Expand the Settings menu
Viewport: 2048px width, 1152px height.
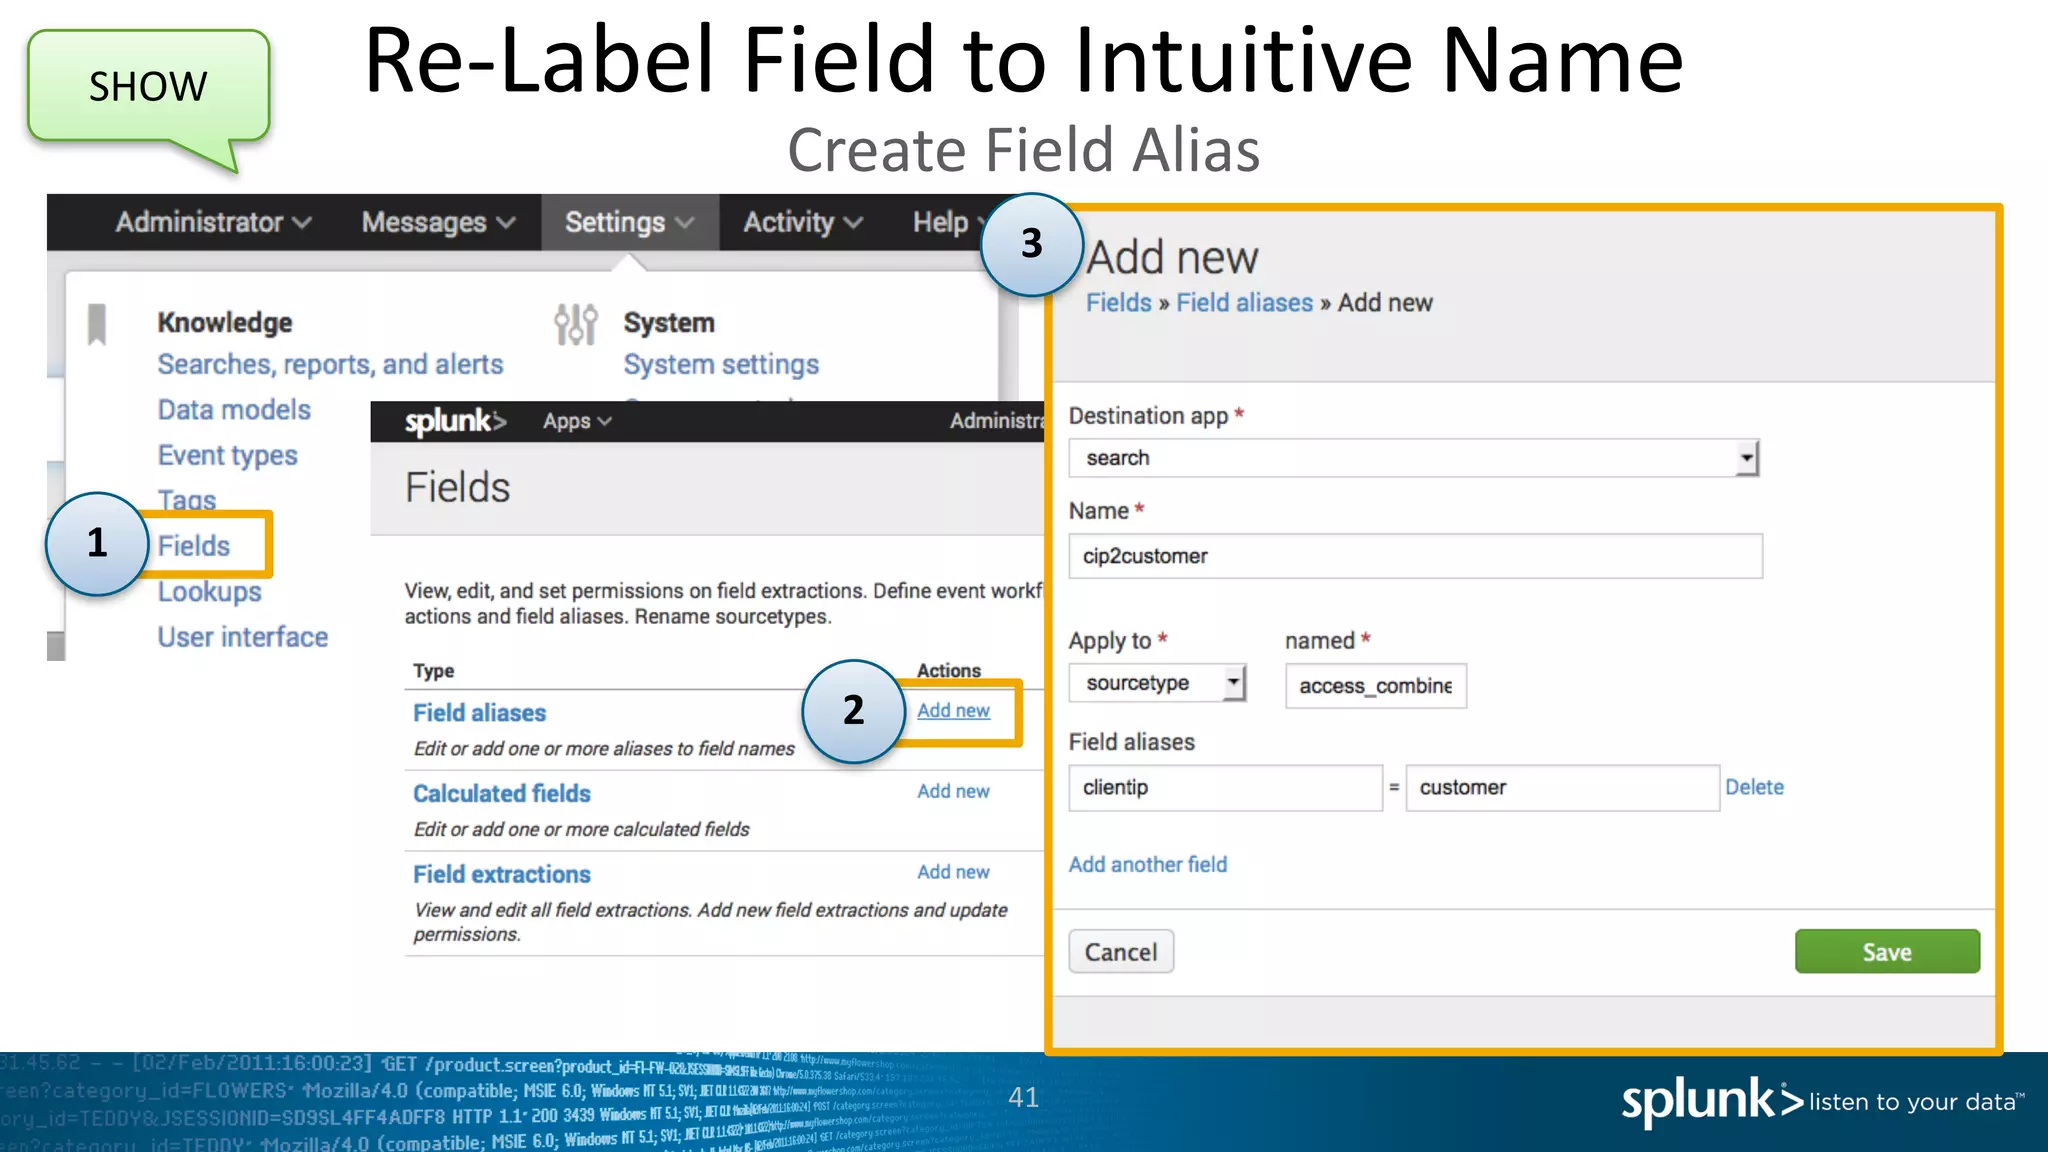pos(629,222)
